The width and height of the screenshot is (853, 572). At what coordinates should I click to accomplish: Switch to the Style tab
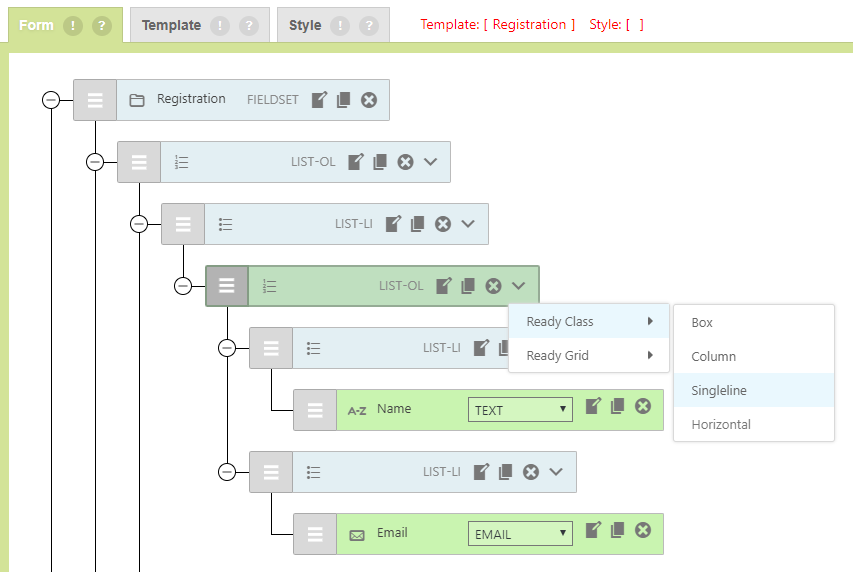click(x=305, y=25)
